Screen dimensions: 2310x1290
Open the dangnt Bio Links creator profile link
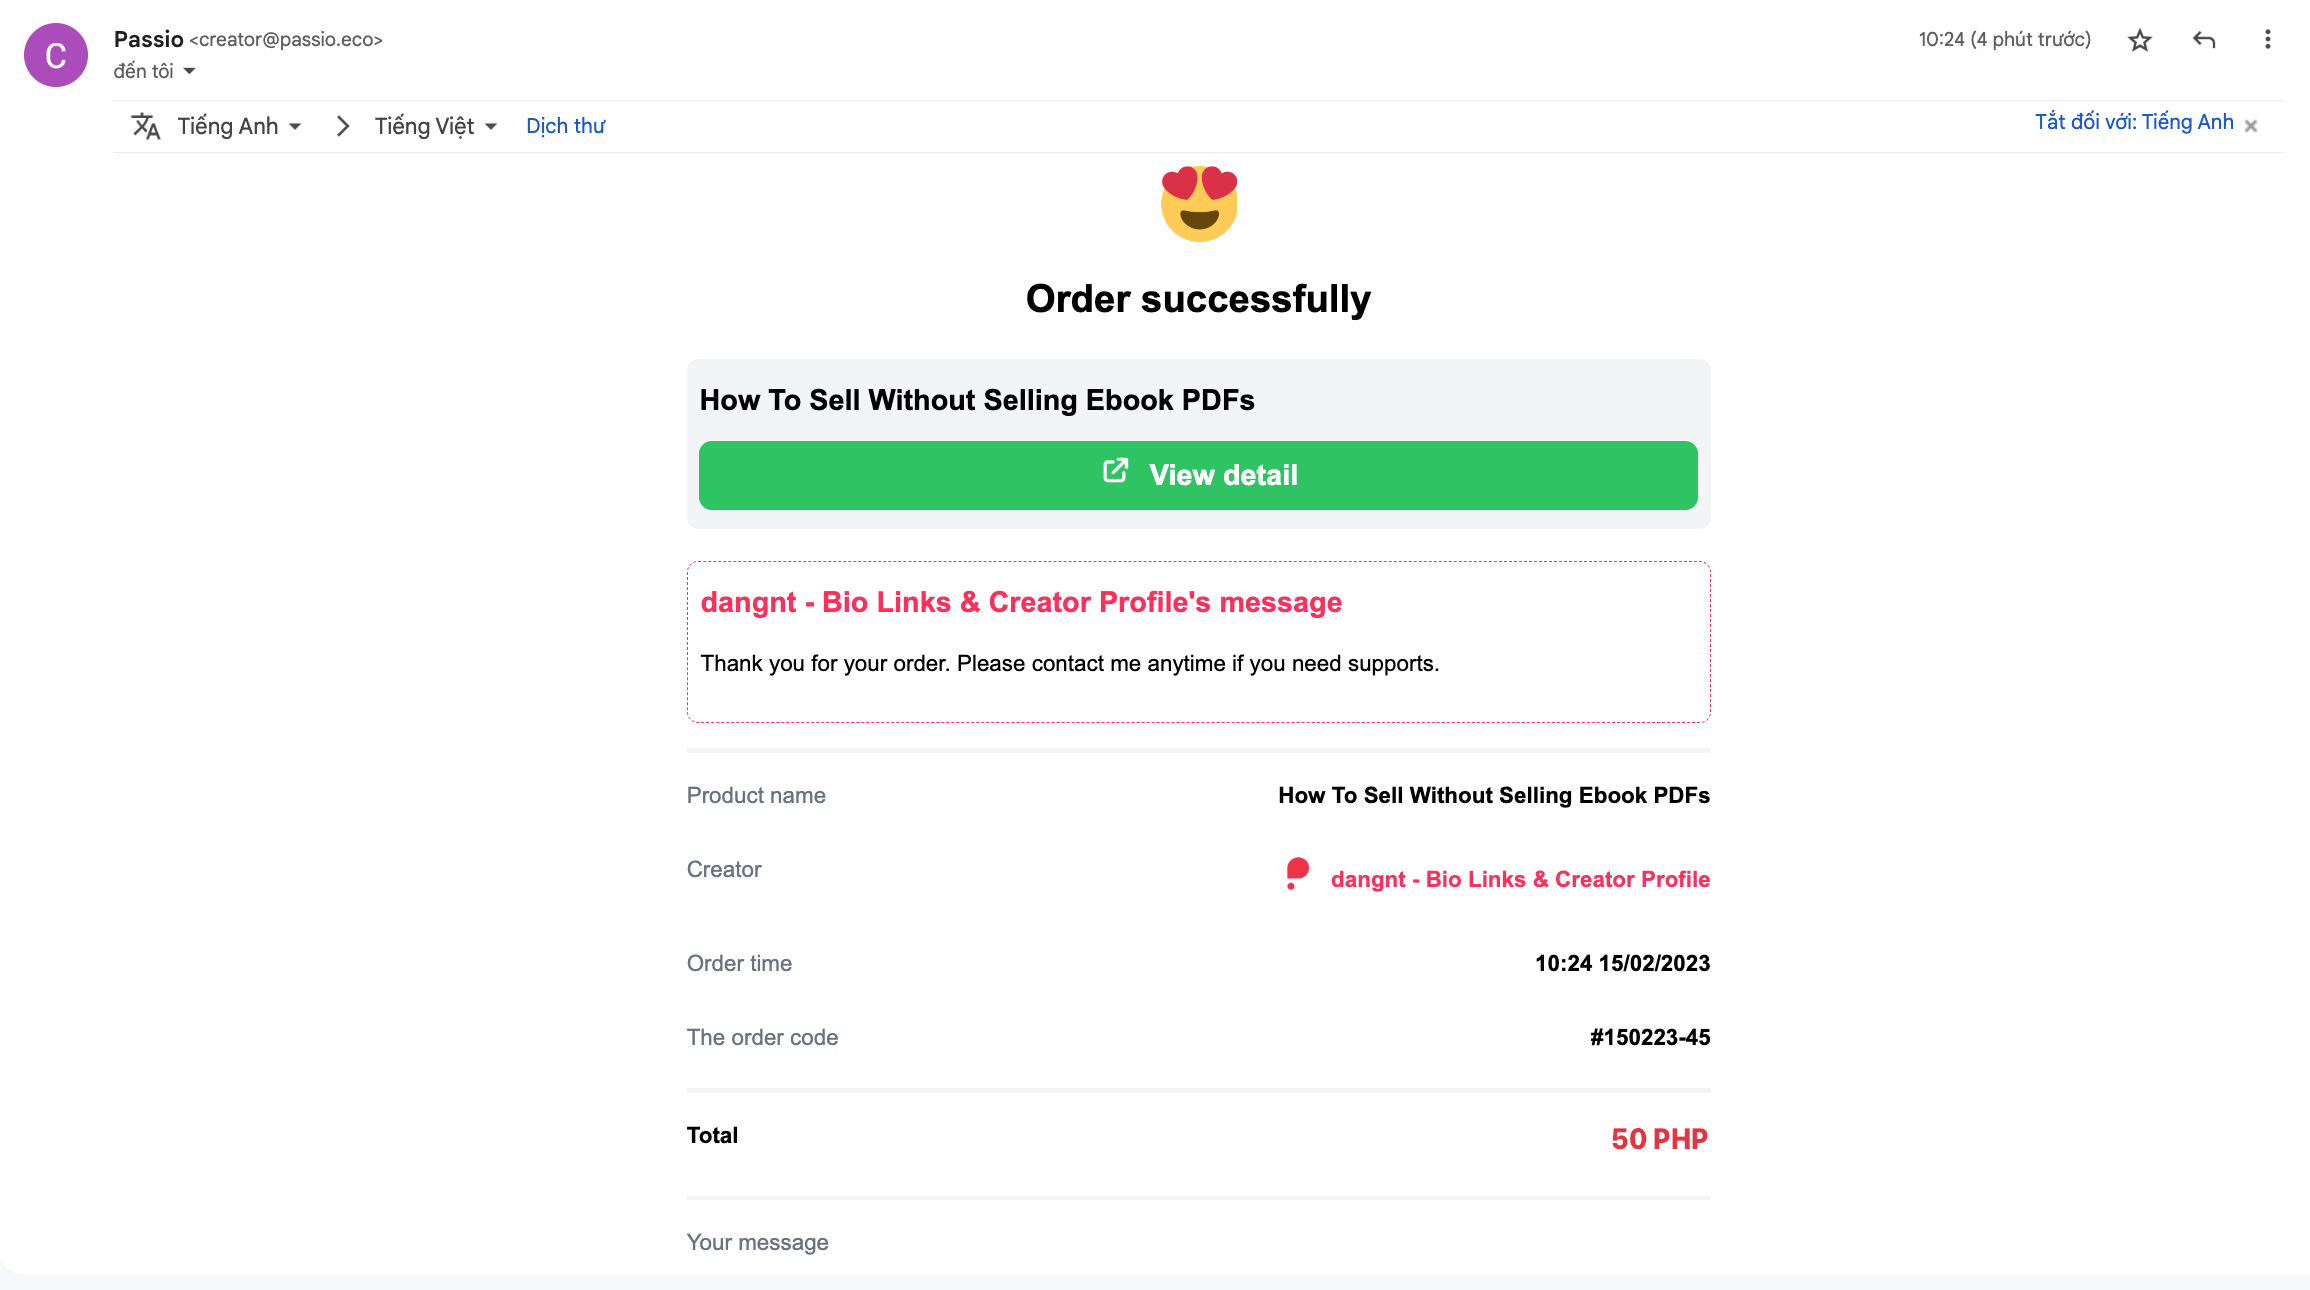click(1520, 879)
